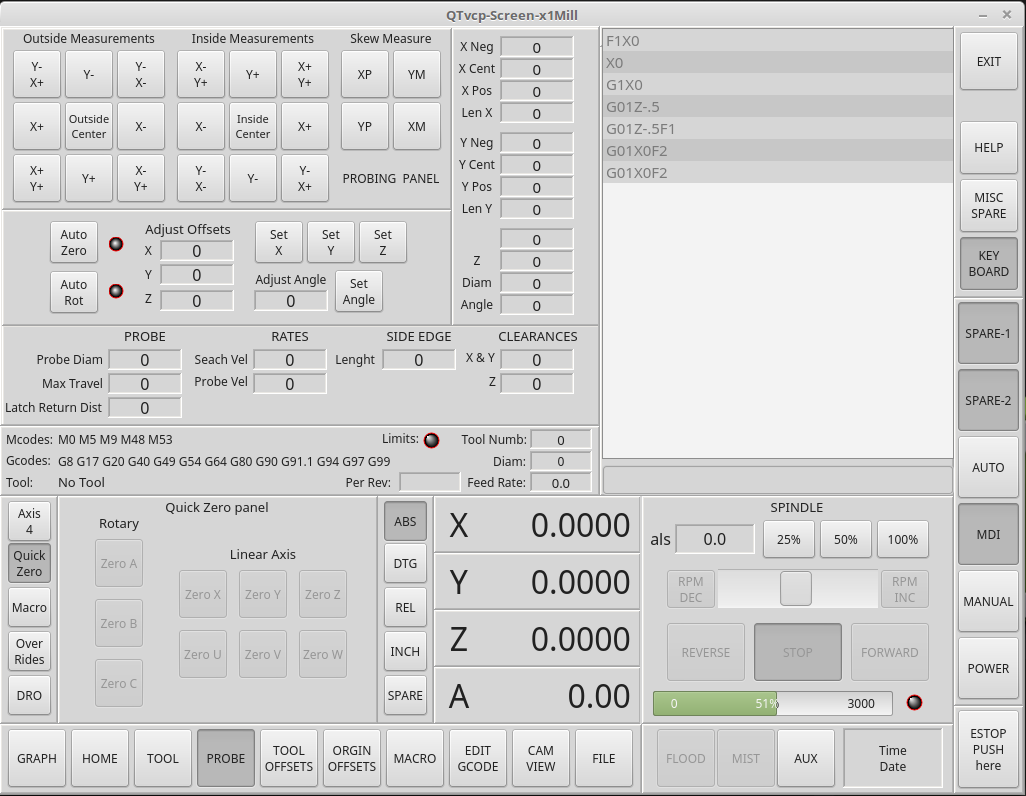Click the Set Angle button
1026x796 pixels.
click(359, 291)
